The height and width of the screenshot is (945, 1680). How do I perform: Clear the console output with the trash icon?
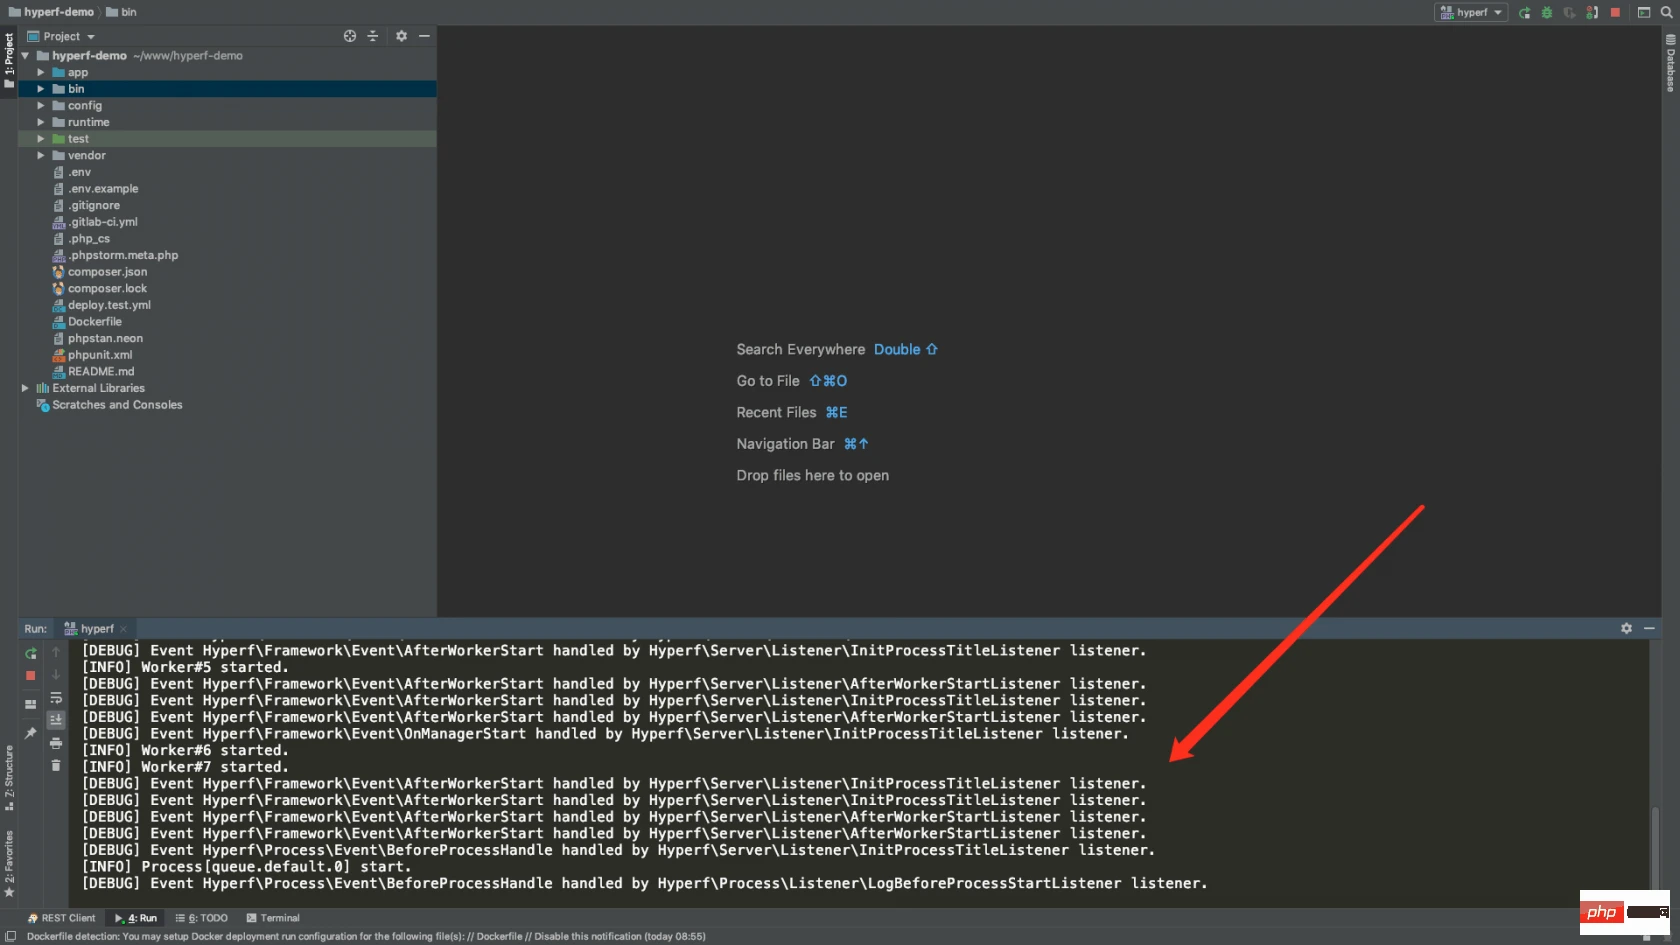coord(56,765)
